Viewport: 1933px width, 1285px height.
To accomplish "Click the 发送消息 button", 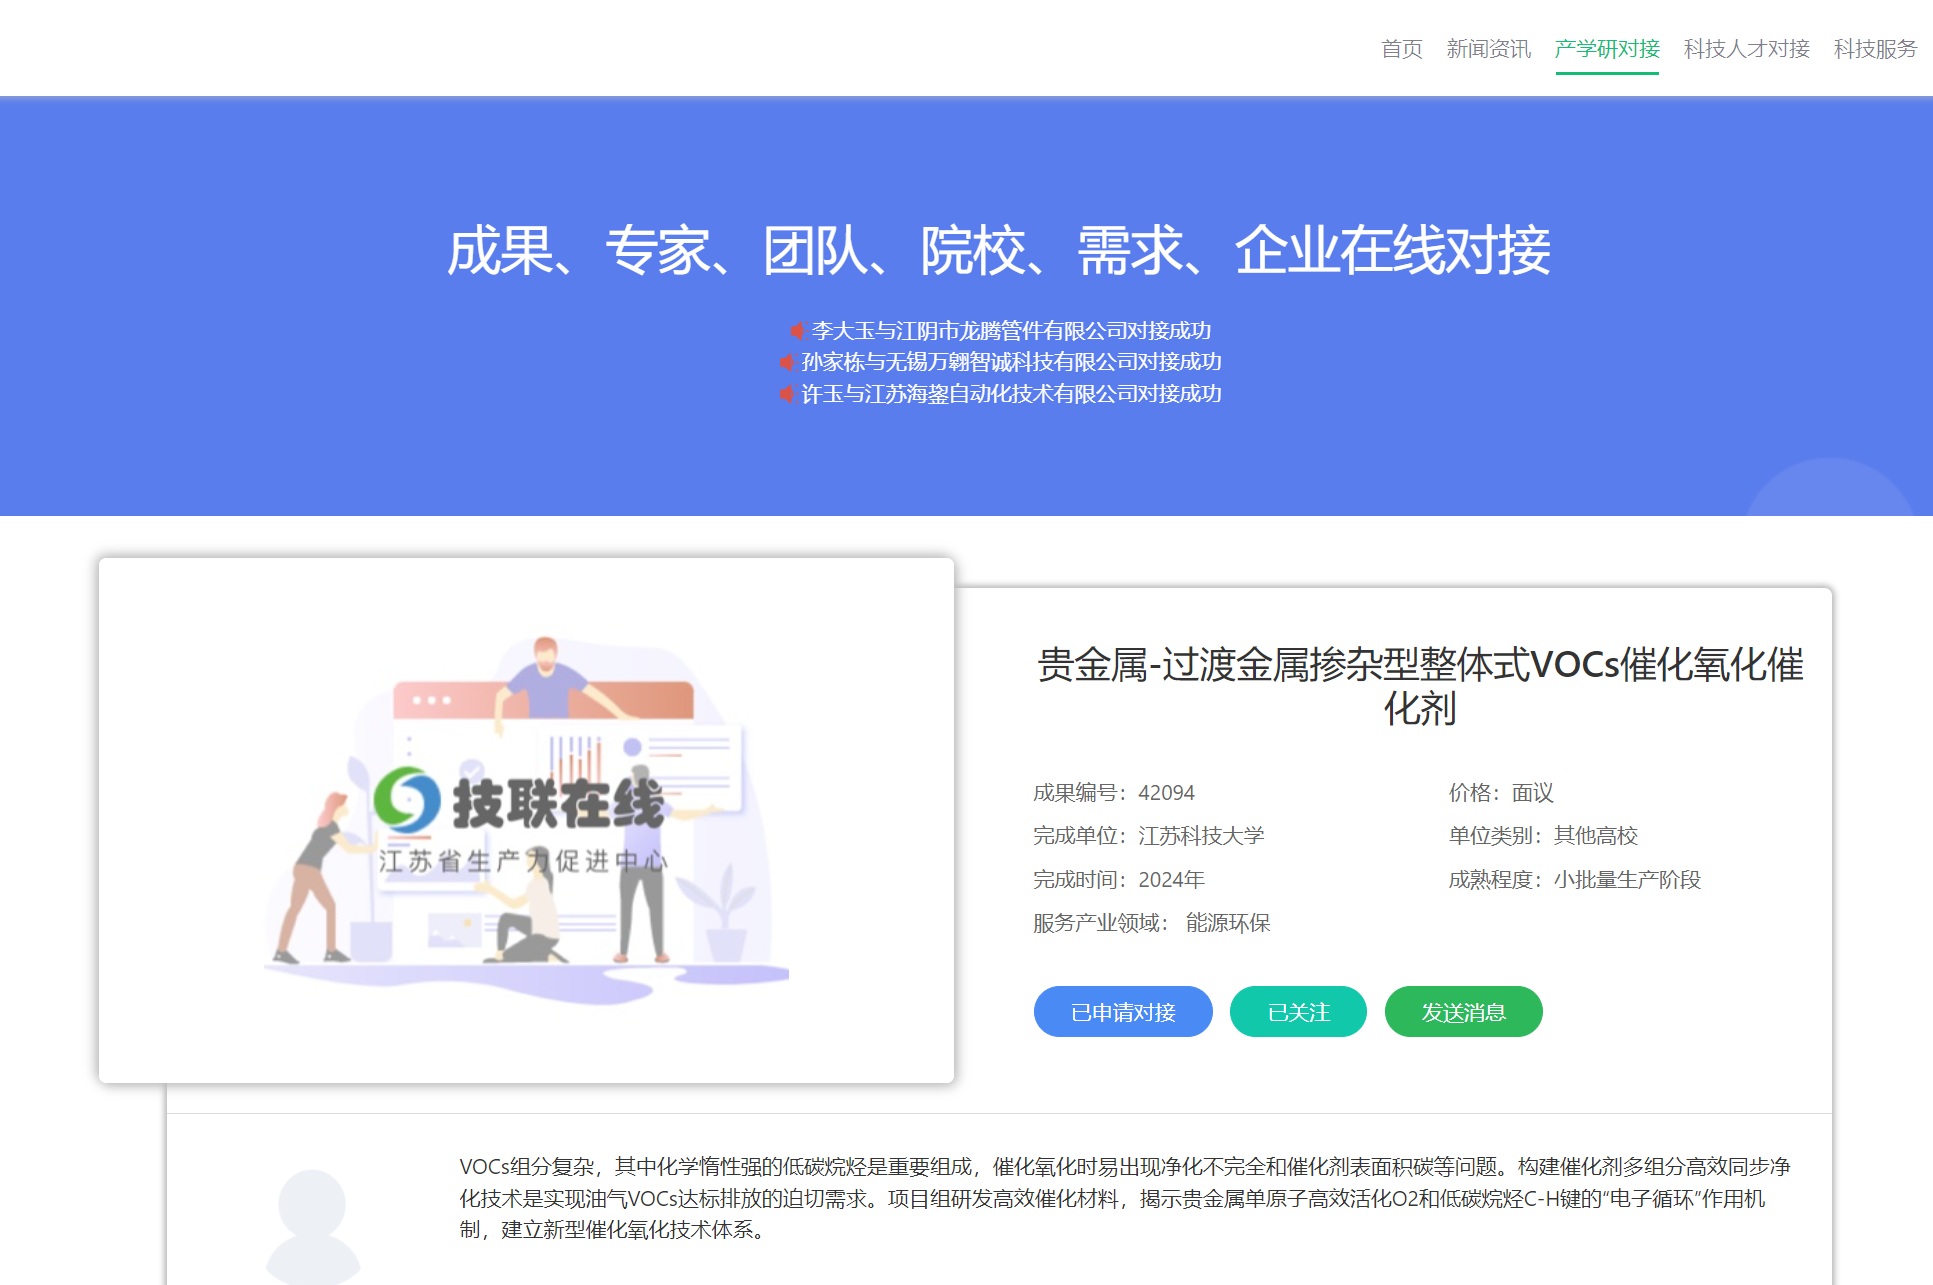I will [1463, 1012].
